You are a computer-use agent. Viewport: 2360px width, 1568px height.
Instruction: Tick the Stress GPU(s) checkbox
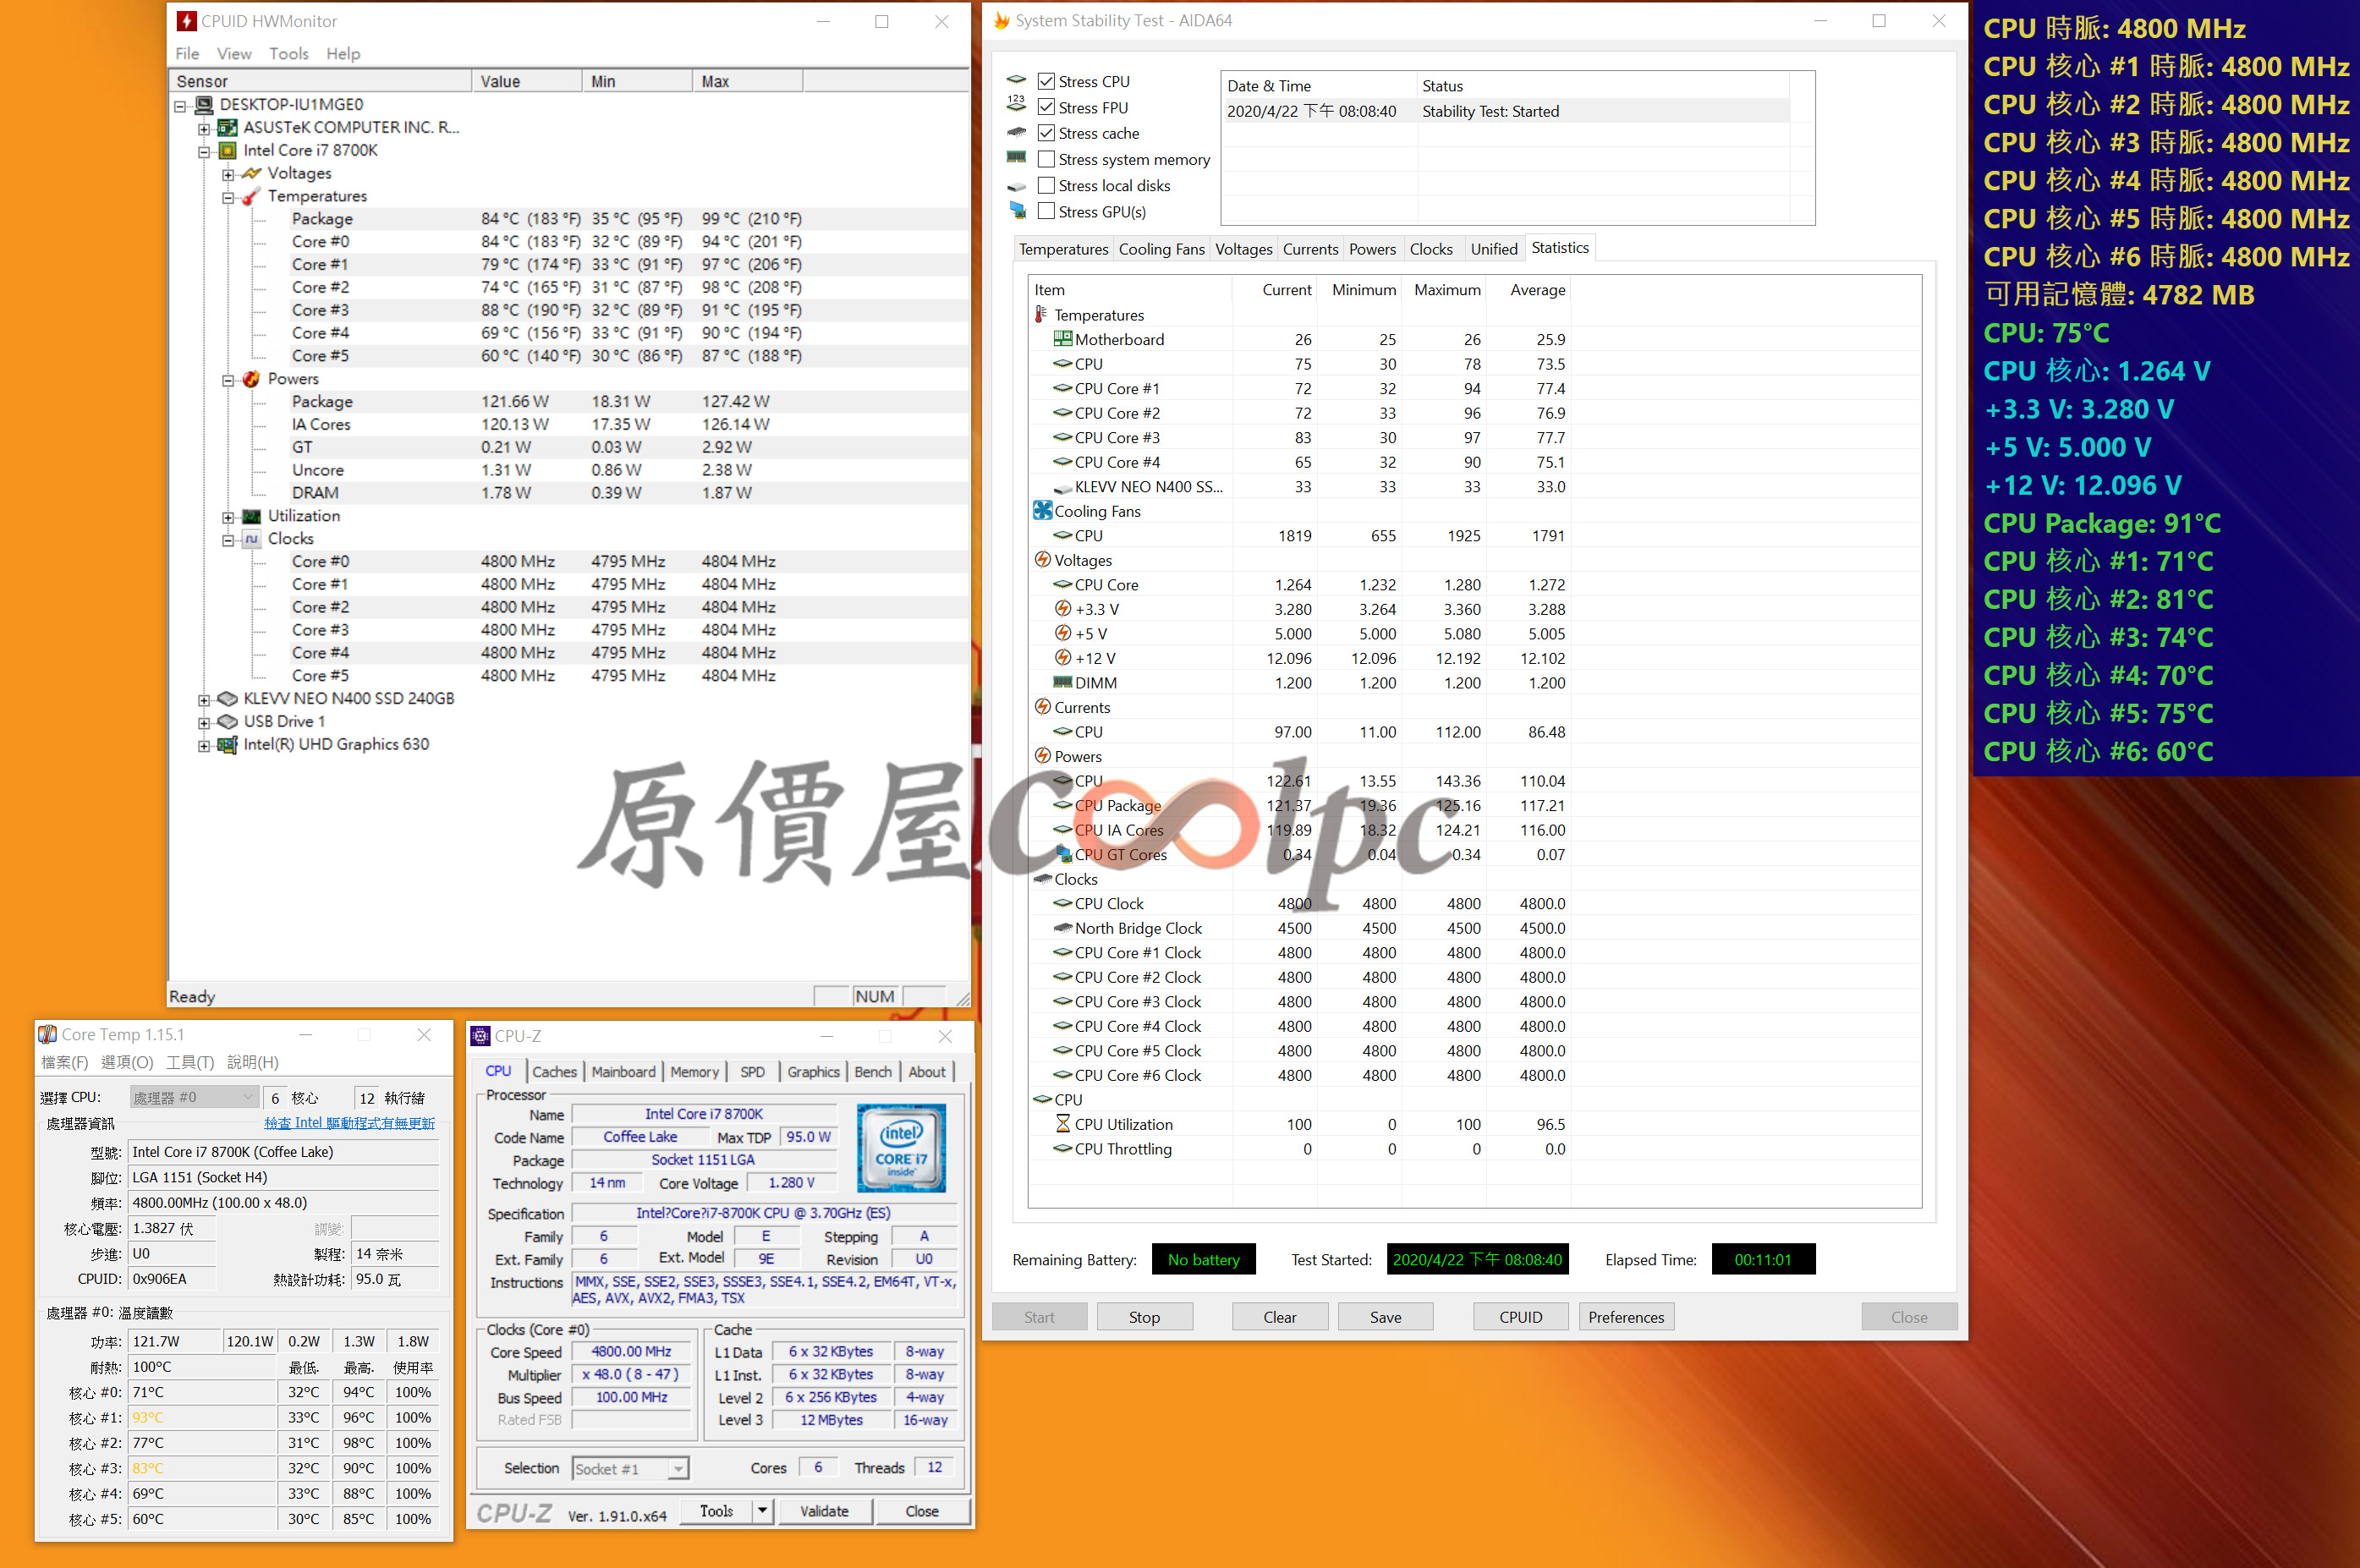point(1046,211)
